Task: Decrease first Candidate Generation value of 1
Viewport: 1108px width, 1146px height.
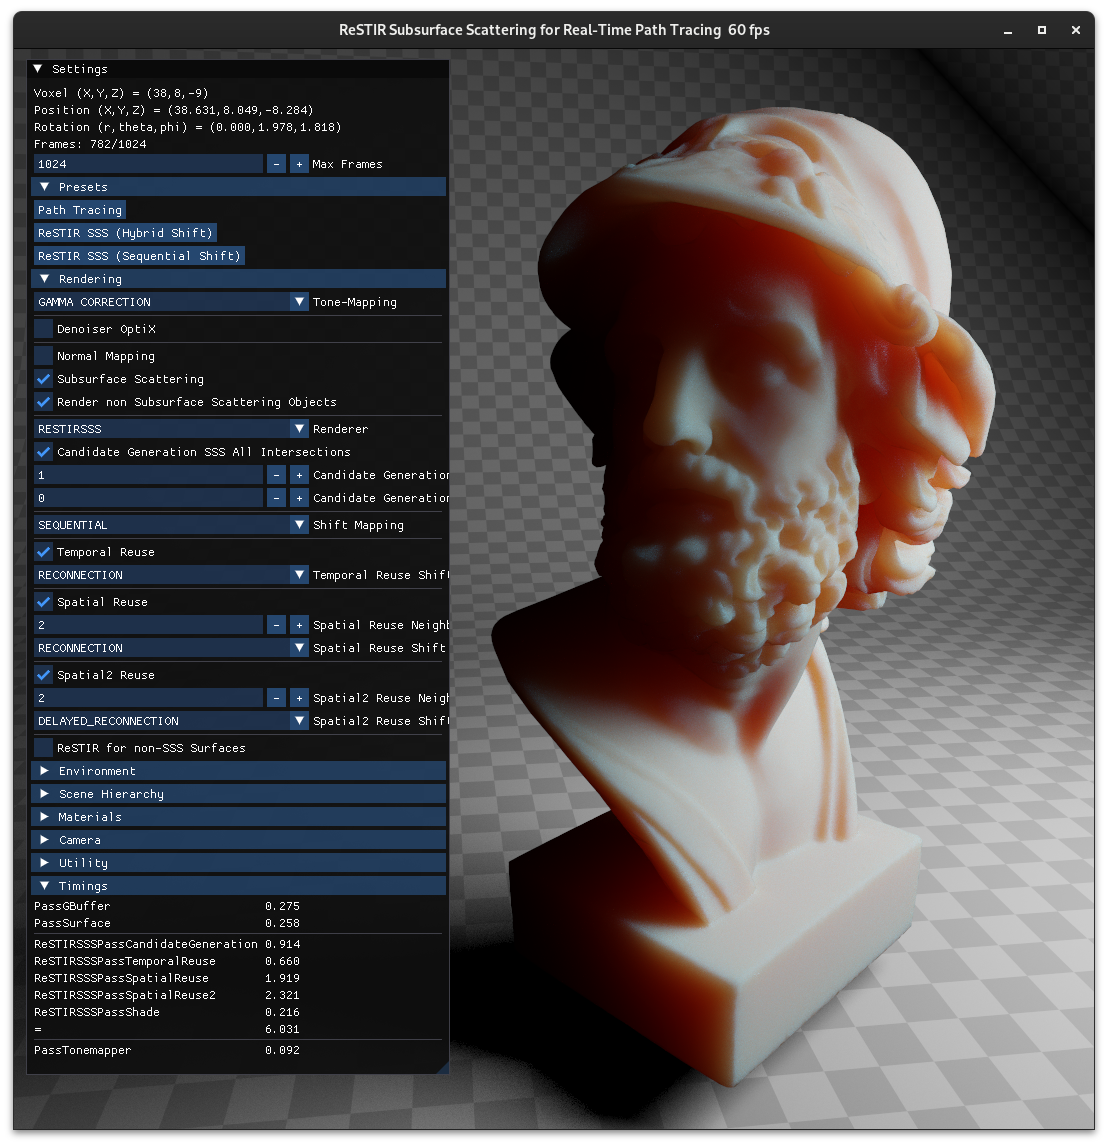Action: point(276,475)
